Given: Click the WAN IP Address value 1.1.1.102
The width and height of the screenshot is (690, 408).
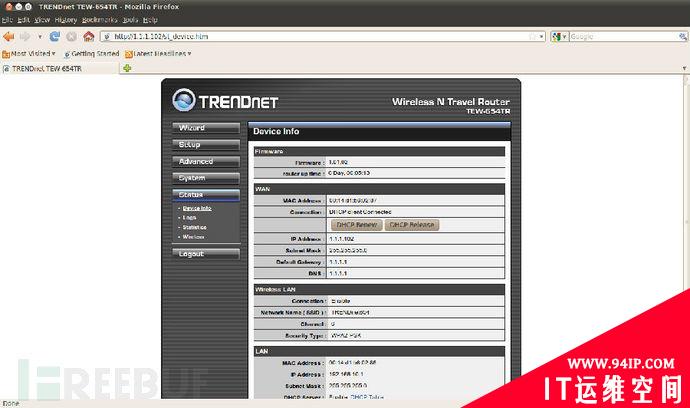Looking at the screenshot, I should pos(341,239).
